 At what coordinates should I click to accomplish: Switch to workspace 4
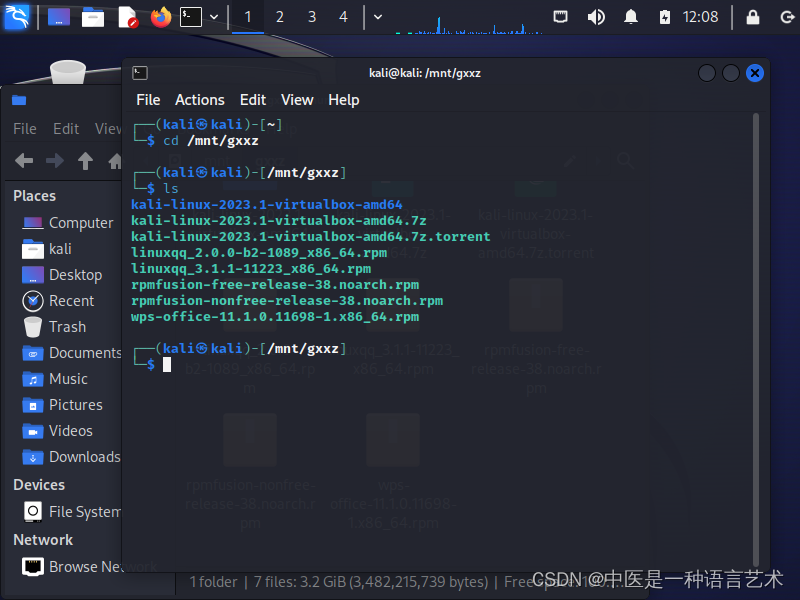click(343, 17)
